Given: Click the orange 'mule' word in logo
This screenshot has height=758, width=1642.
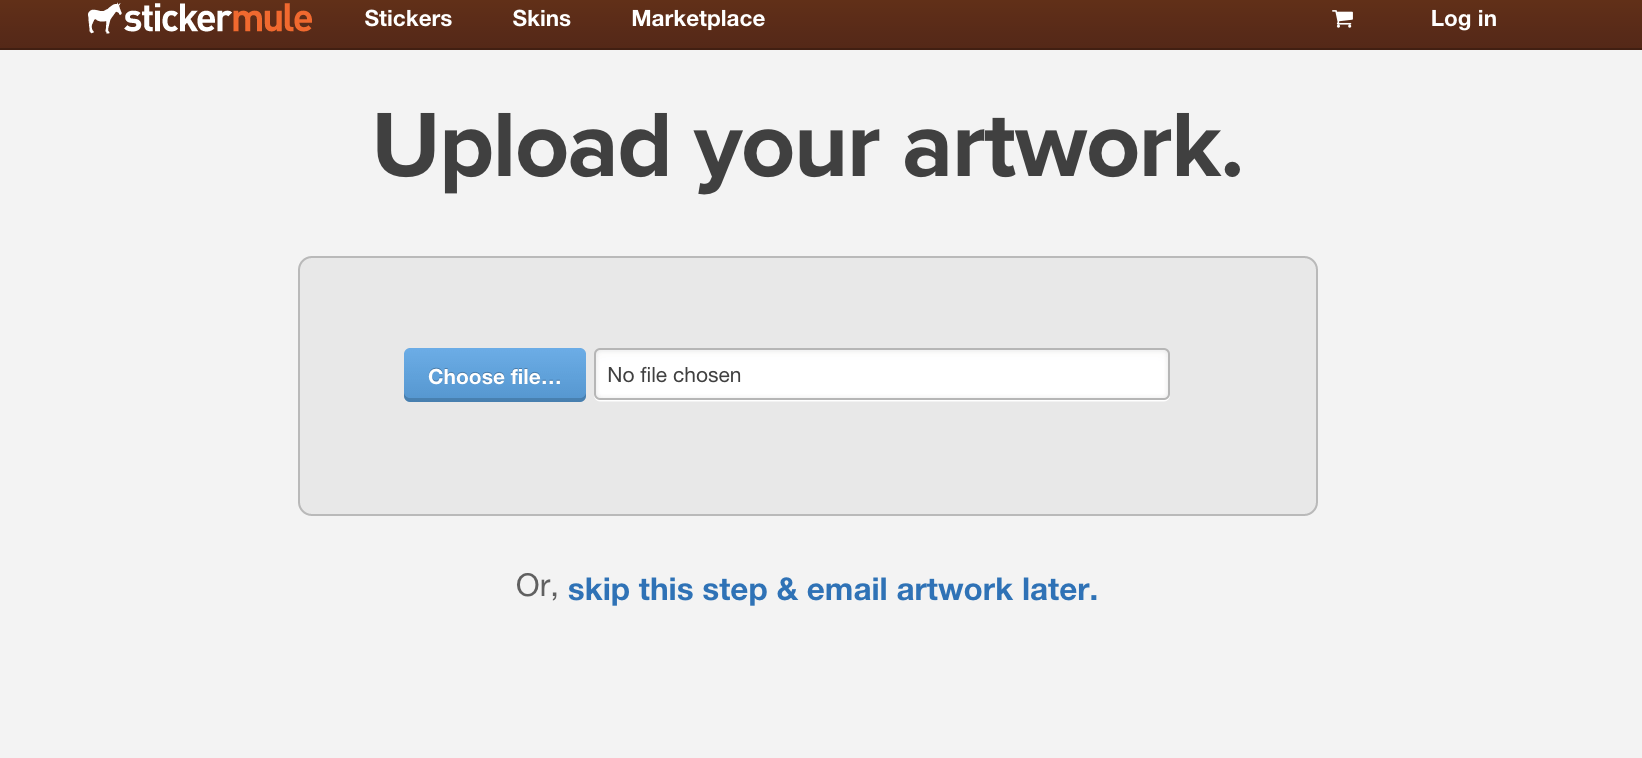Looking at the screenshot, I should [x=272, y=18].
